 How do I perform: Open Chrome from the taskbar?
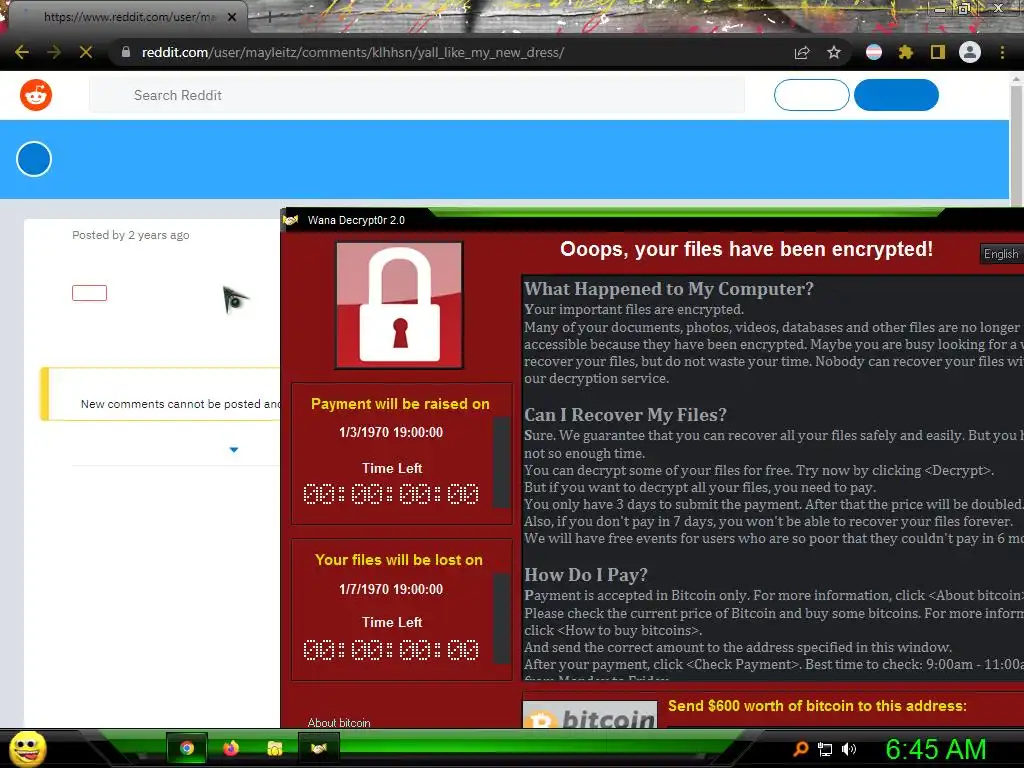pos(187,748)
